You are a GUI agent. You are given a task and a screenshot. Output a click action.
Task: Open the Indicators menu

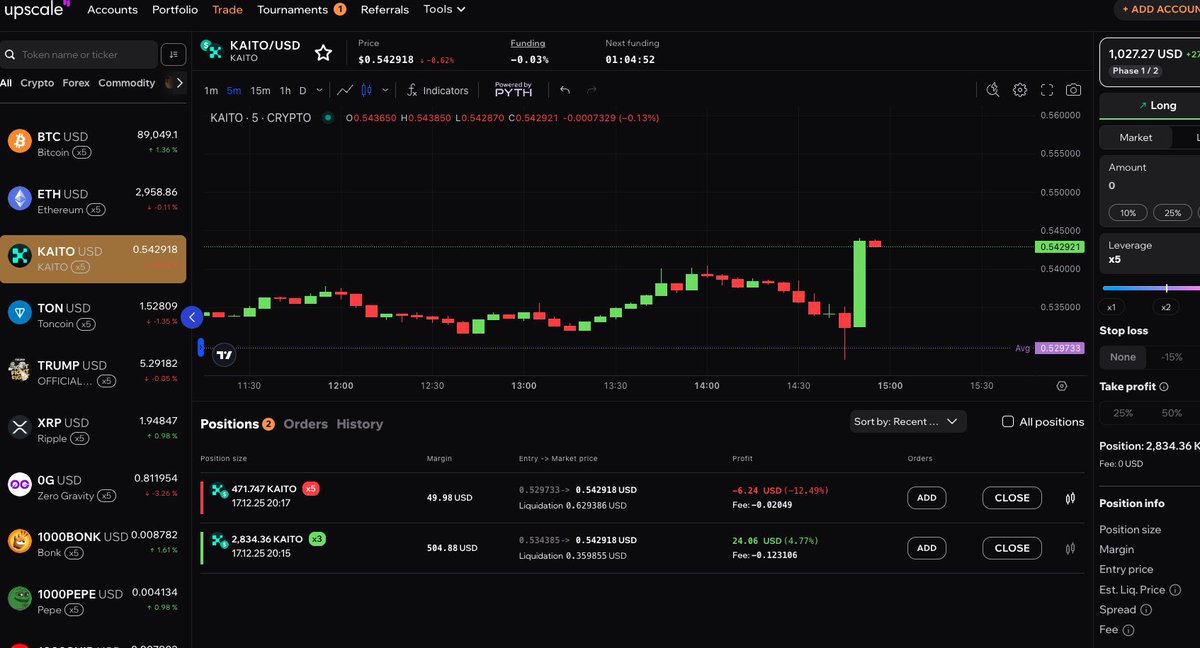(x=438, y=90)
